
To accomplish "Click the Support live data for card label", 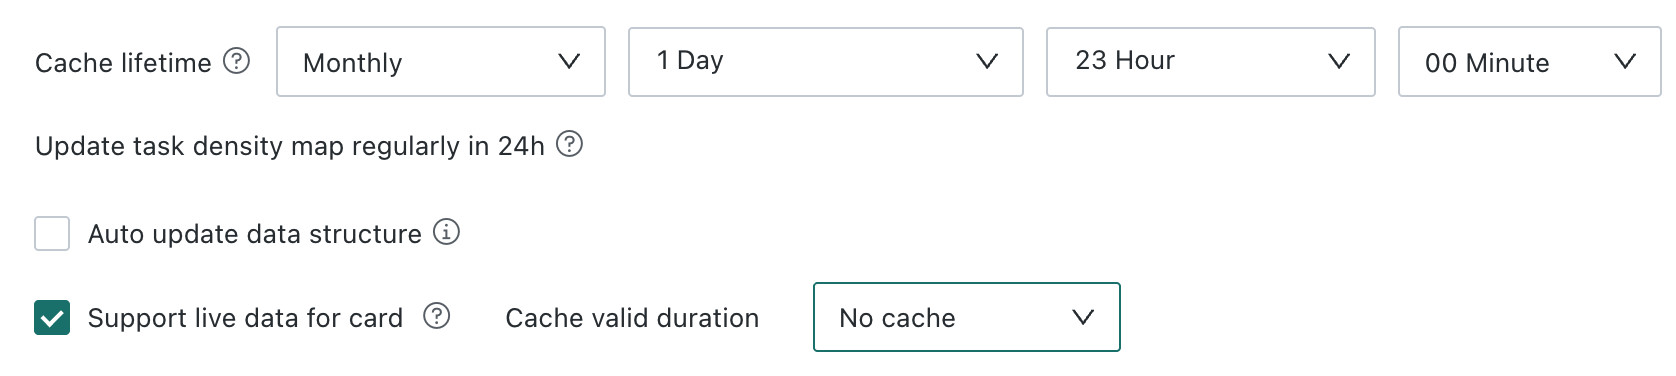I will click(x=245, y=318).
